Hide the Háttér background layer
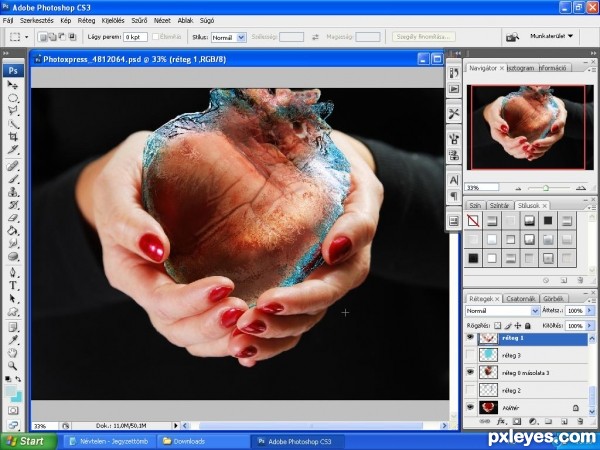Viewport: 600px width, 450px height. (x=470, y=407)
